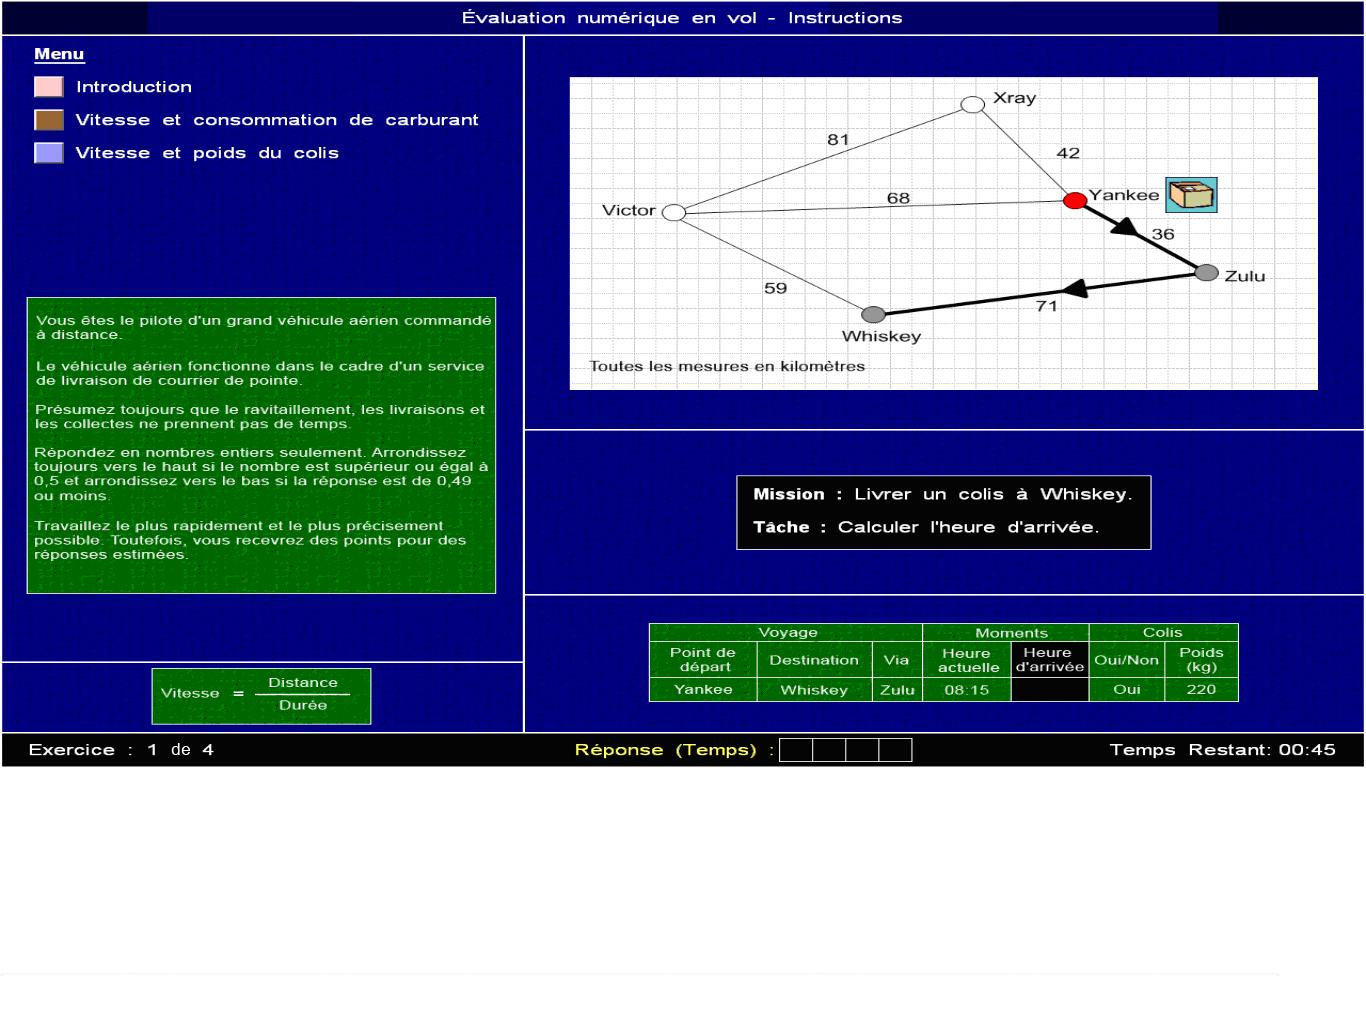The width and height of the screenshot is (1366, 1024).
Task: Click the first answer digit box
Action: click(796, 750)
